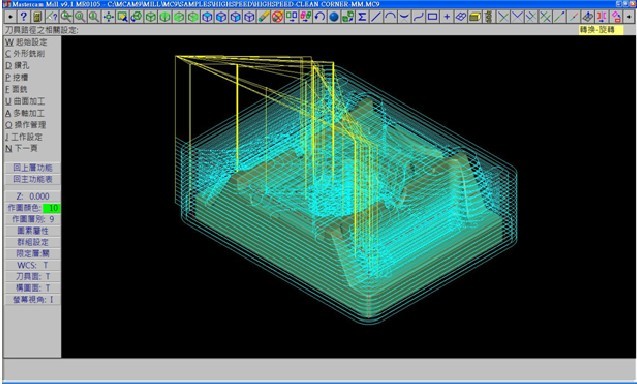The width and height of the screenshot is (637, 384).
Task: Open the 外形銑削 contour menu item
Action: coord(25,54)
